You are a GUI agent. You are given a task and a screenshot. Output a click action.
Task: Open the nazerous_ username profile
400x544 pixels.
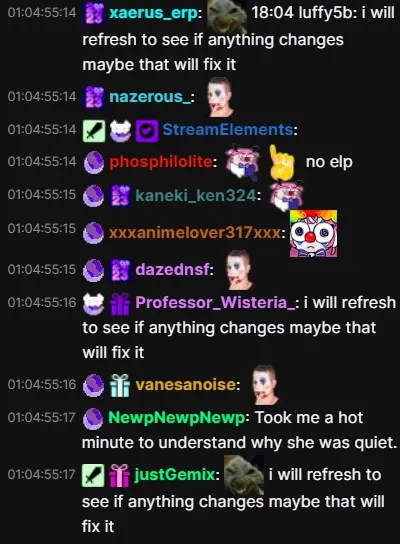pos(150,97)
